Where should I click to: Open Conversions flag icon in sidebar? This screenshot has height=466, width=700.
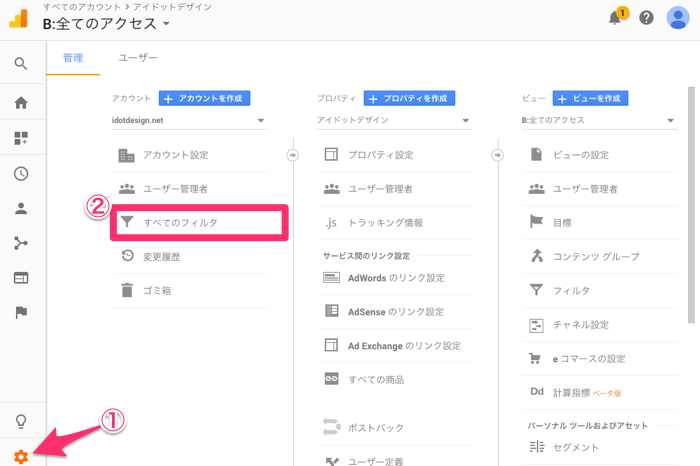click(20, 312)
